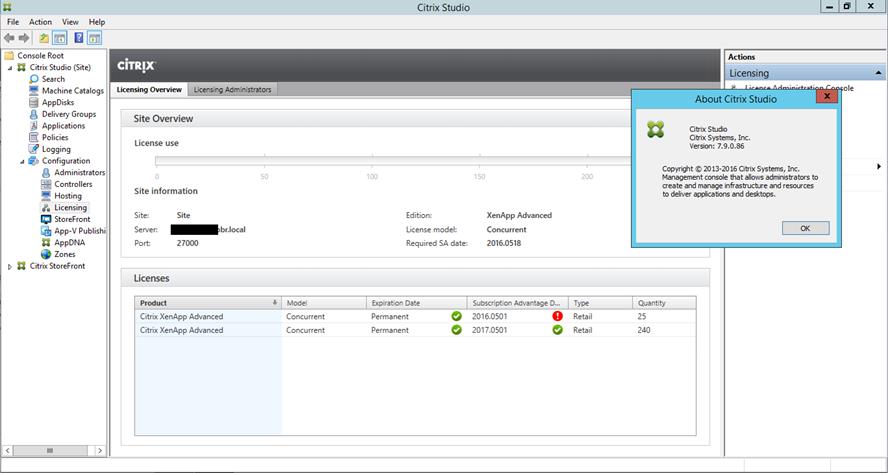The image size is (888, 473).
Task: Expand the Citrix StoreFront tree node
Action: 10,266
